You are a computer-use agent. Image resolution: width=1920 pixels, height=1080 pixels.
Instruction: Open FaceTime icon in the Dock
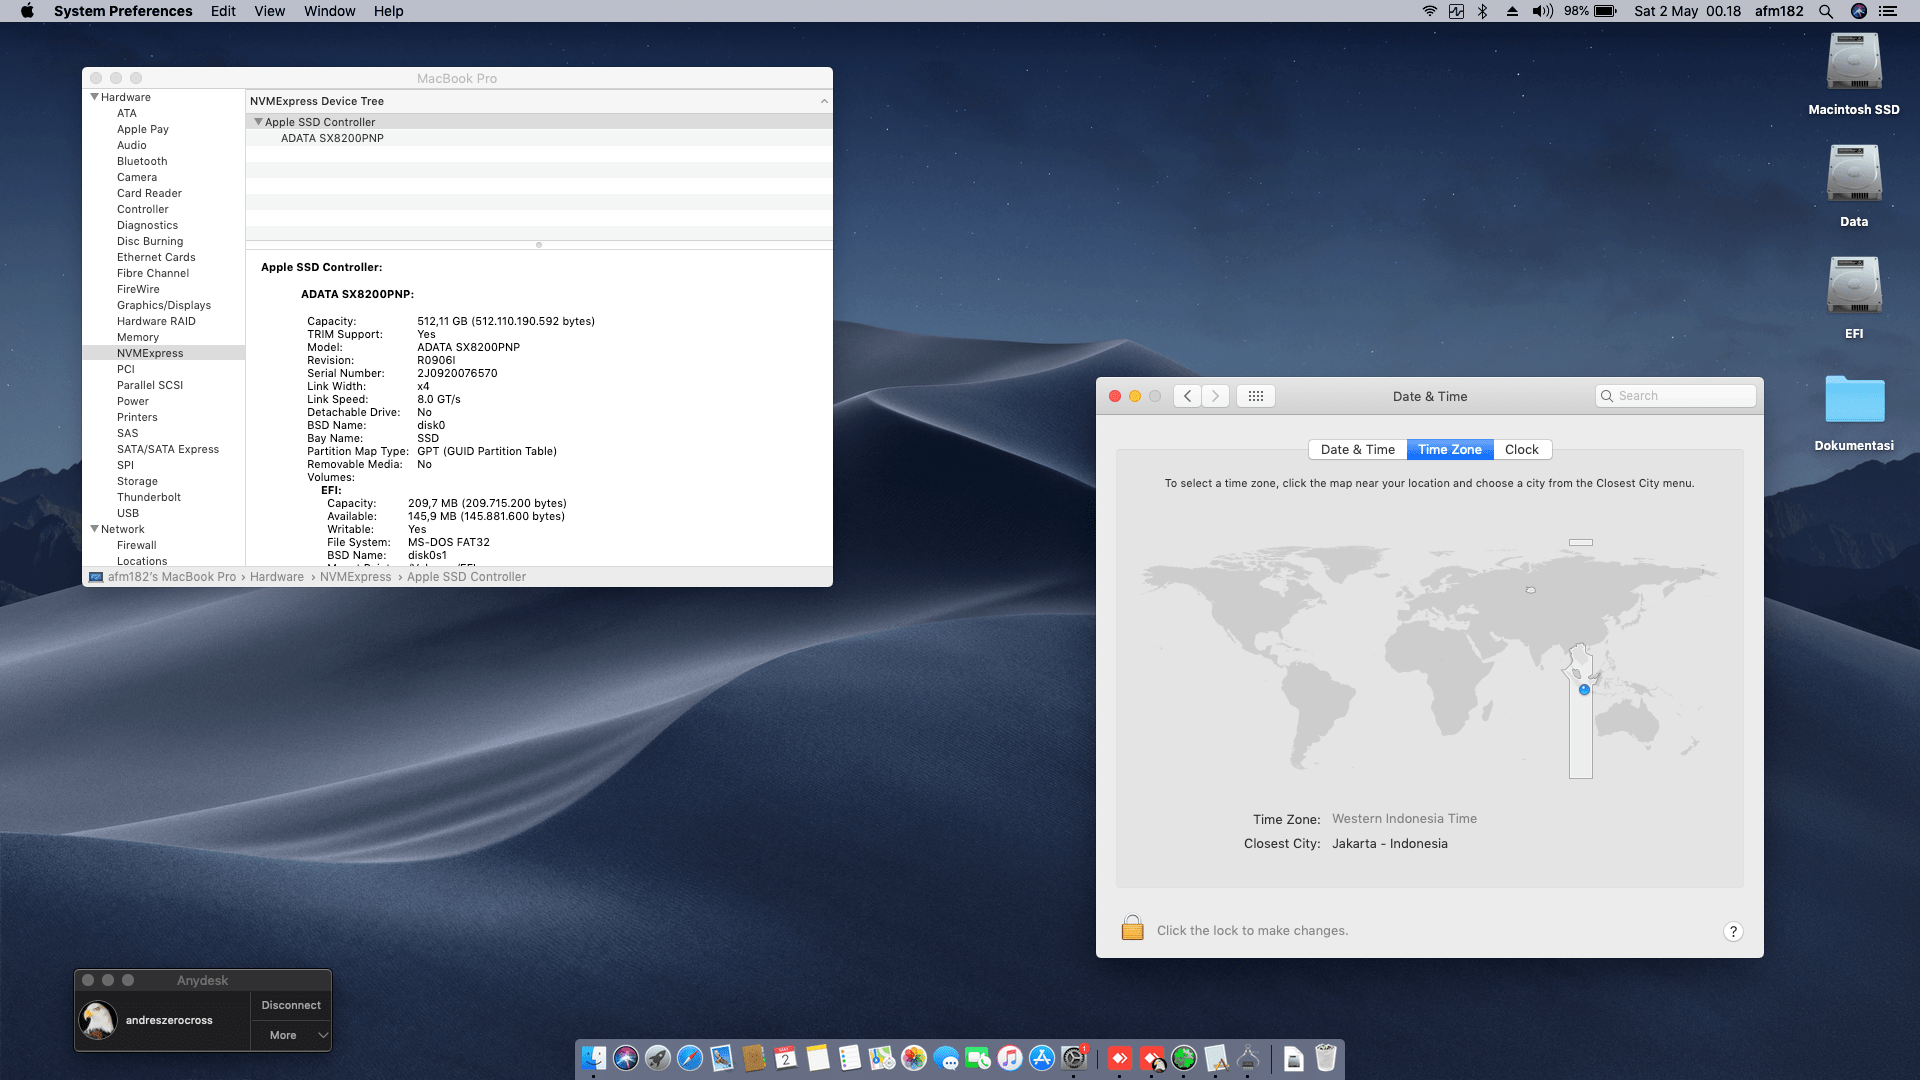tap(978, 1058)
